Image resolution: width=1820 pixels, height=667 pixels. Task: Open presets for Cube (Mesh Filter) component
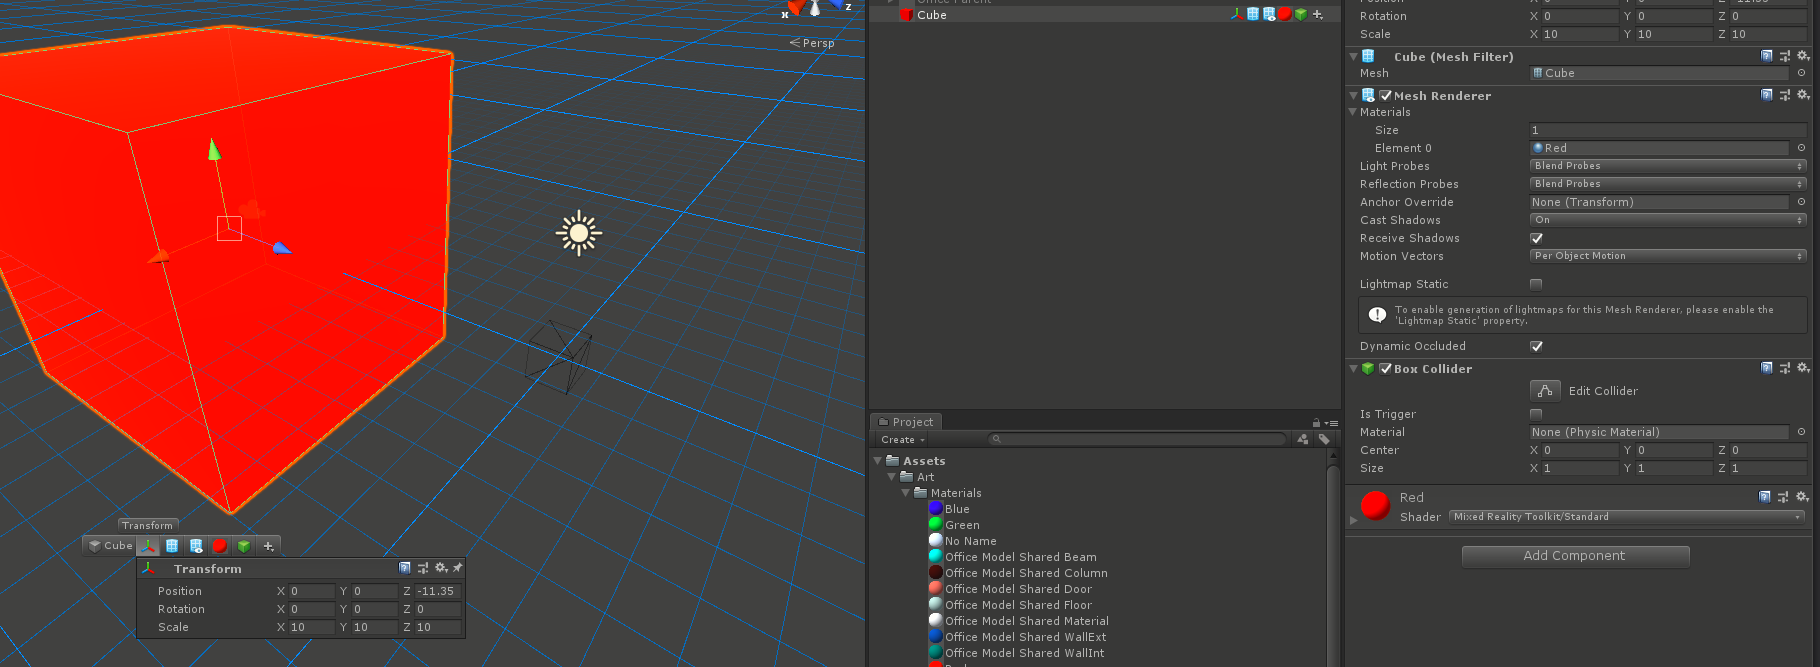1785,56
